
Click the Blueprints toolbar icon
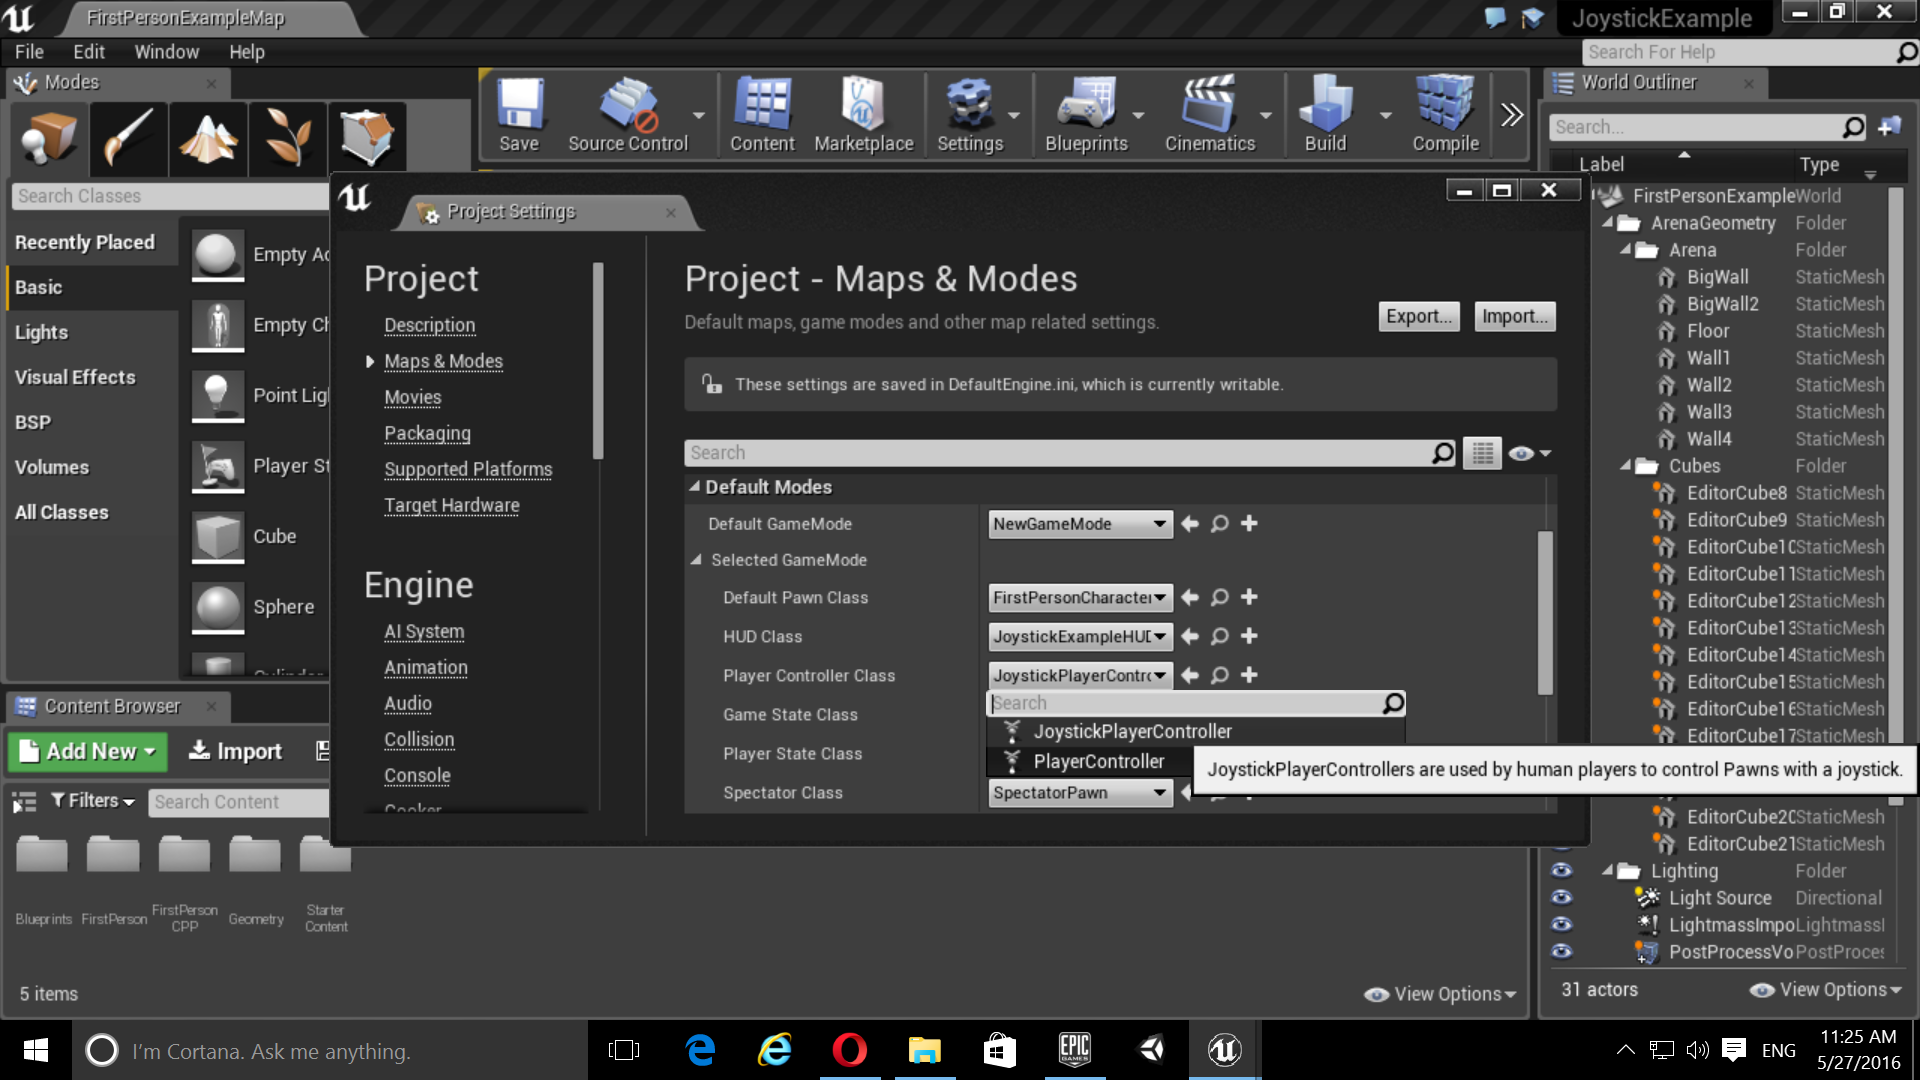[1086, 115]
